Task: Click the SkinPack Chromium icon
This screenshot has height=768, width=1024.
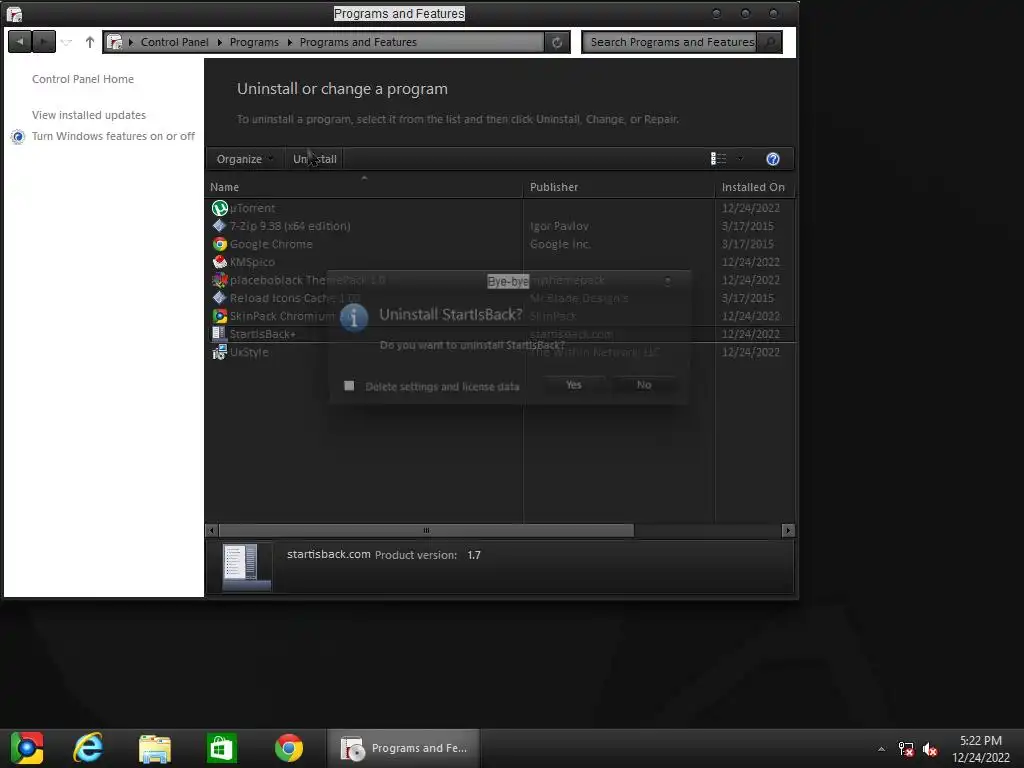Action: pos(219,316)
